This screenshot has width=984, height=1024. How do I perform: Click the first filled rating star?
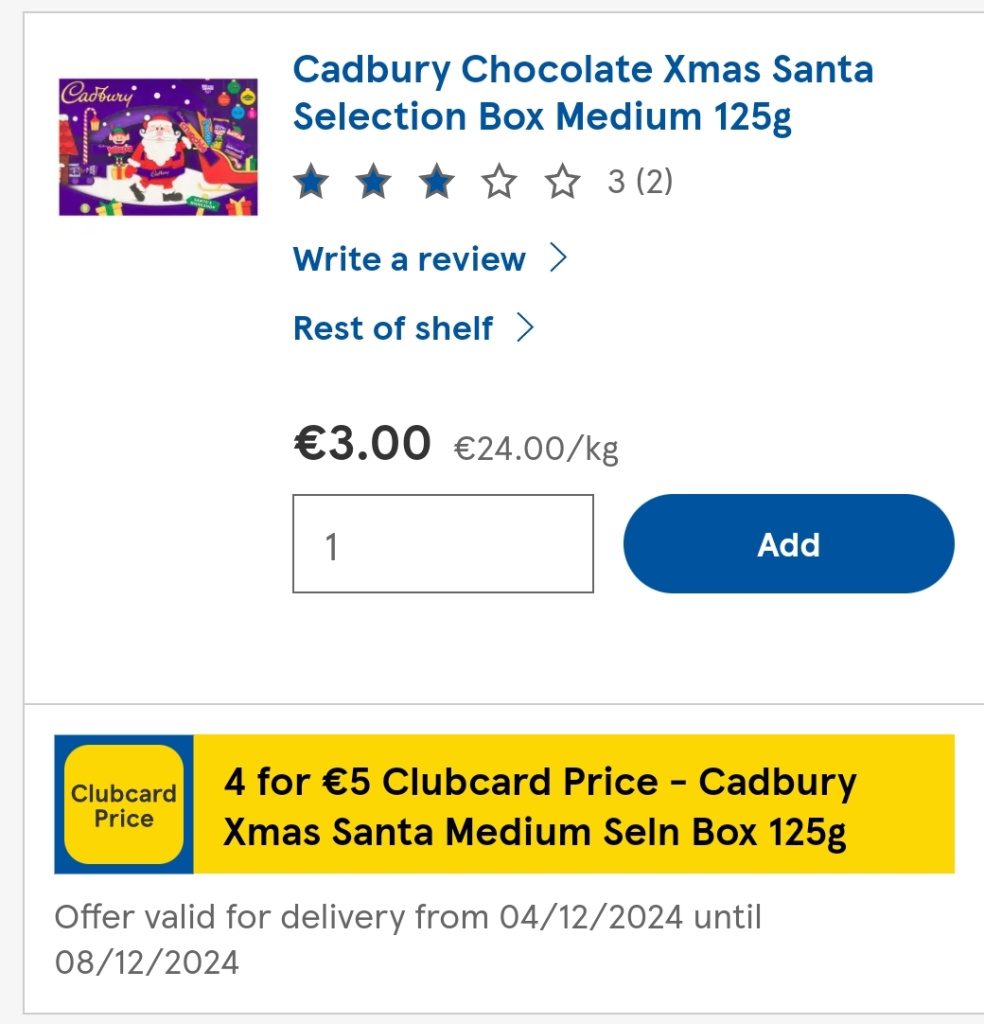pyautogui.click(x=311, y=182)
